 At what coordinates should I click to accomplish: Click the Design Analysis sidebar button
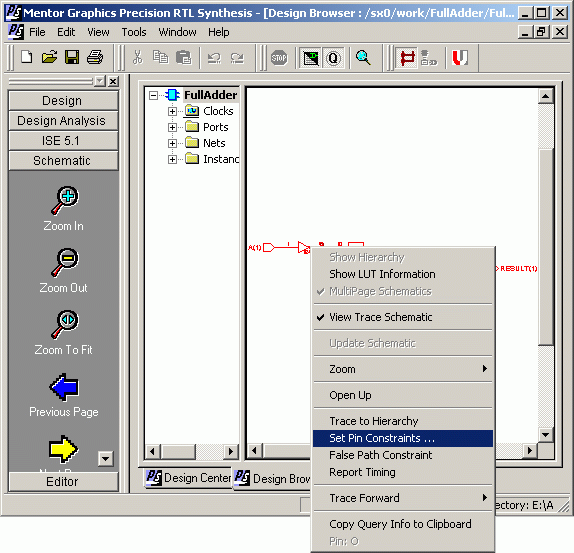pyautogui.click(x=63, y=120)
